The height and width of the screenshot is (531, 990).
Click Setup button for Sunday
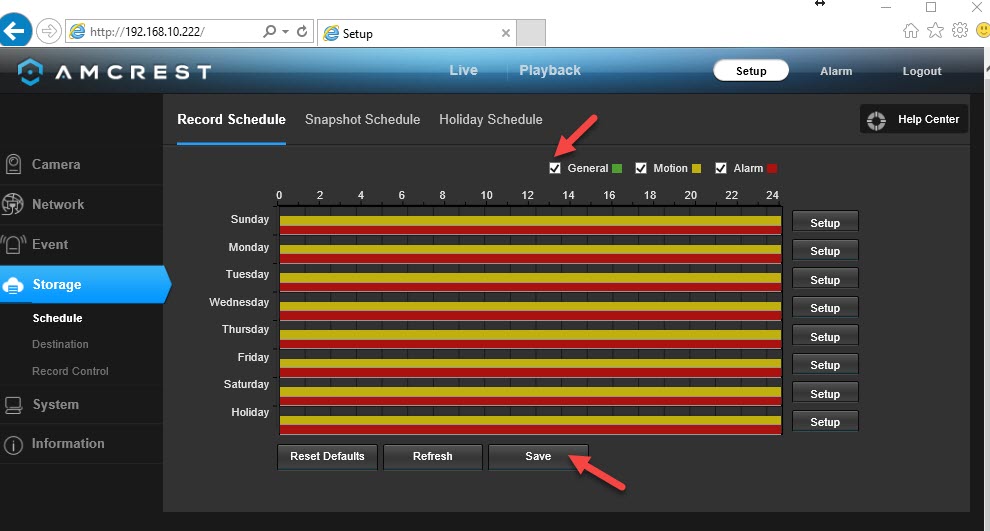pos(825,222)
